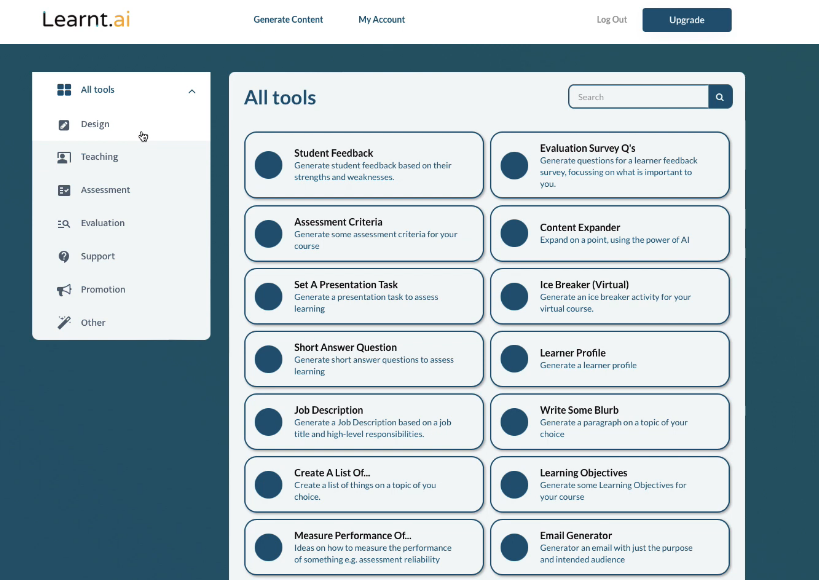Screen dimensions: 819x580
Task: Click the Promotion megaphone icon
Action: (64, 290)
